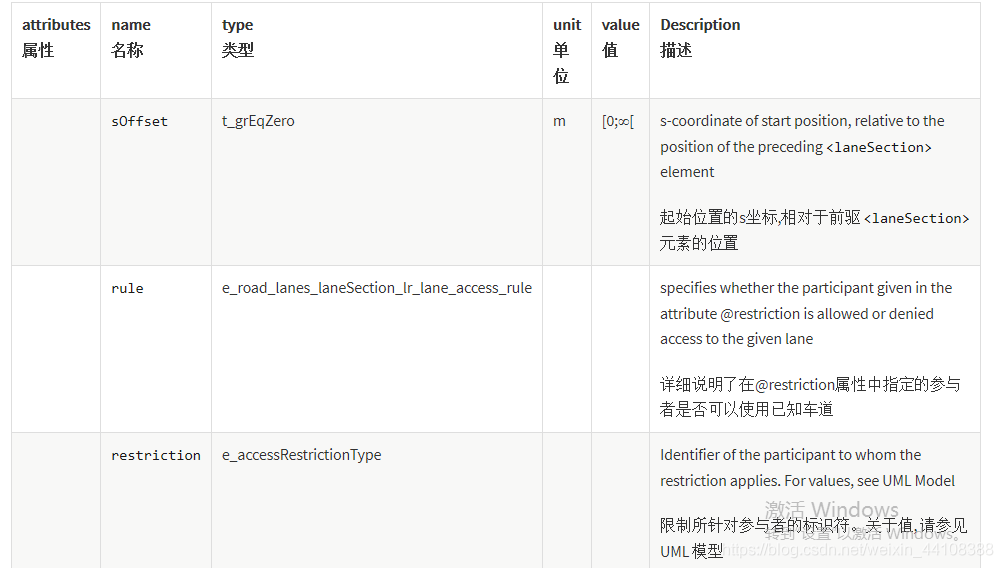Click the blog.csdn.net watermark URL
This screenshot has width=1003, height=568.
(858, 550)
